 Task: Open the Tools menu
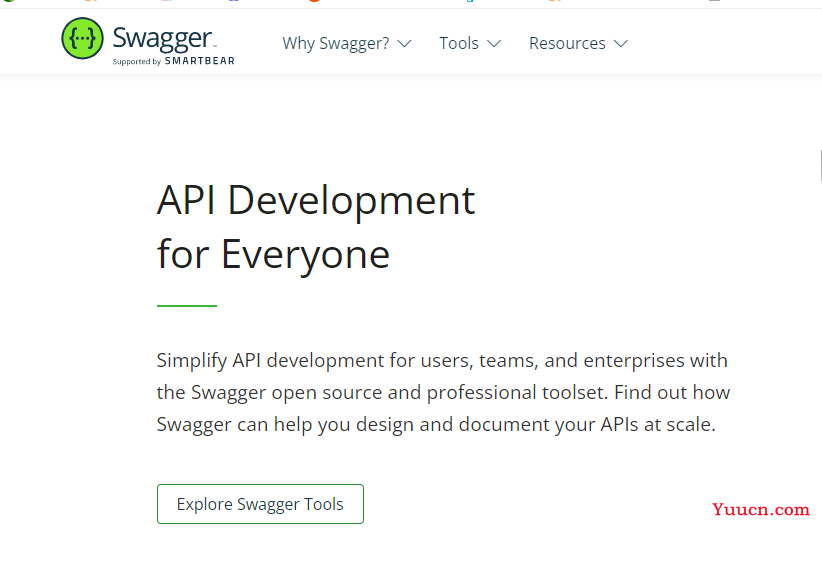coord(459,43)
